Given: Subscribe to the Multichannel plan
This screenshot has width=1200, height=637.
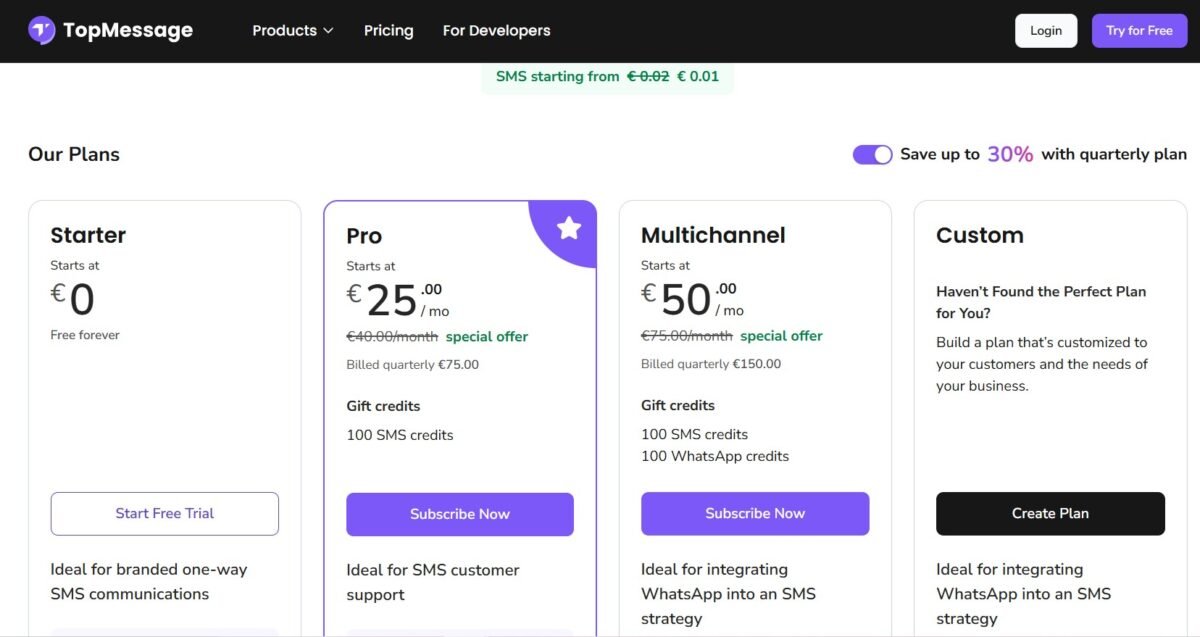Looking at the screenshot, I should click(x=755, y=513).
